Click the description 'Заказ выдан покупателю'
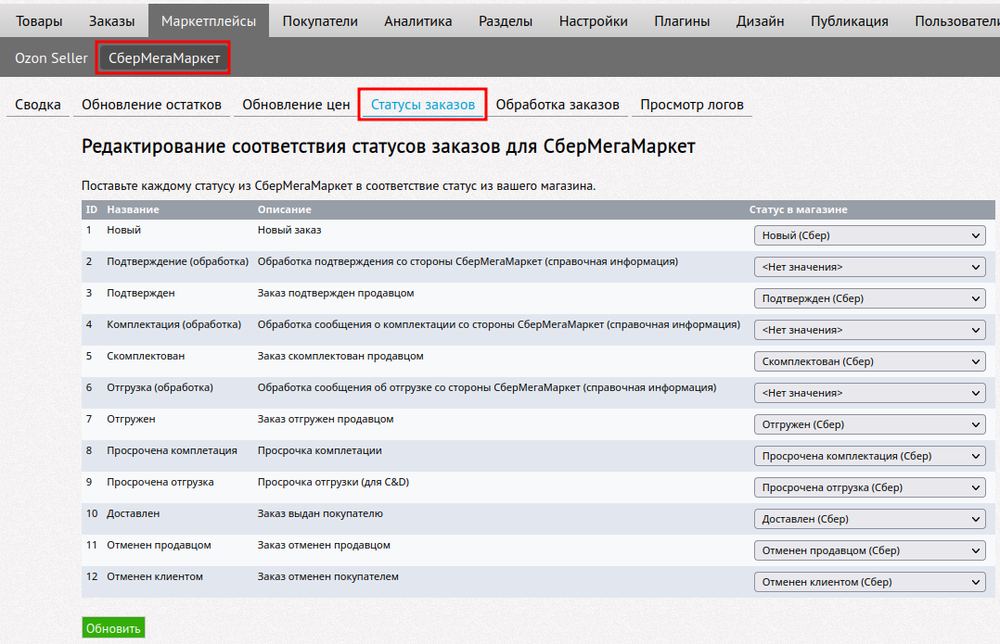1000x644 pixels. pos(320,514)
